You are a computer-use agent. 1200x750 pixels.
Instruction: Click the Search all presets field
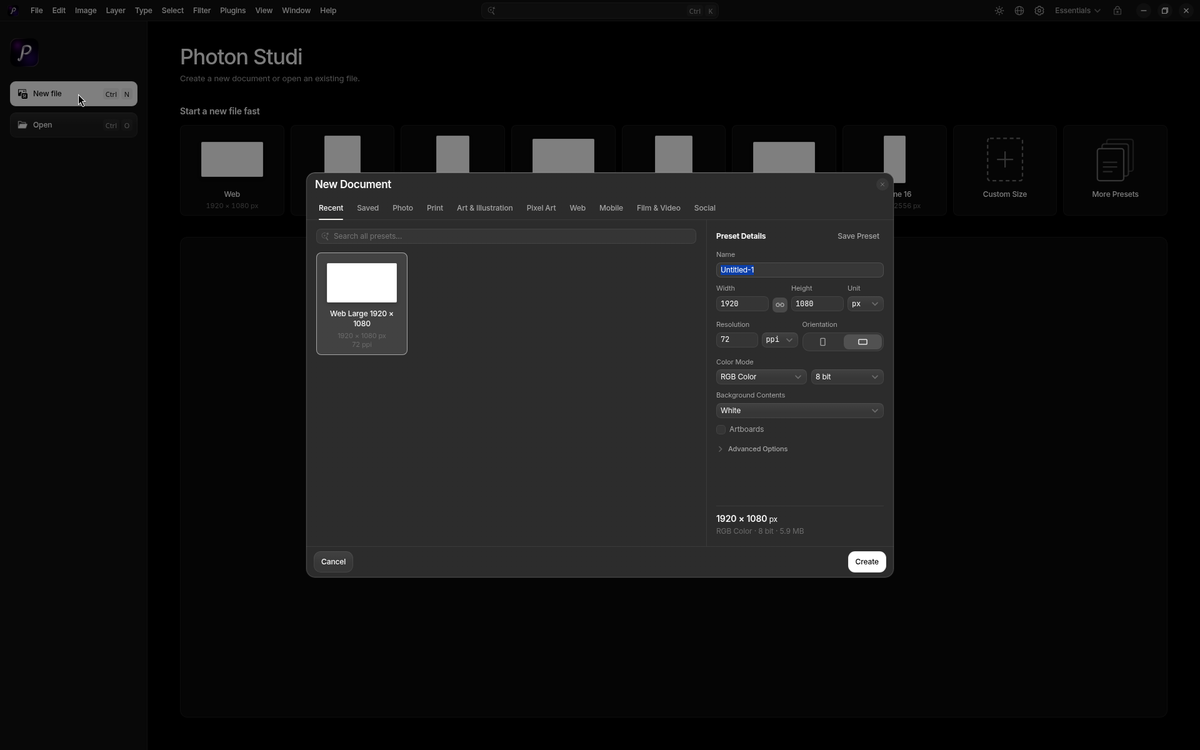pyautogui.click(x=506, y=236)
